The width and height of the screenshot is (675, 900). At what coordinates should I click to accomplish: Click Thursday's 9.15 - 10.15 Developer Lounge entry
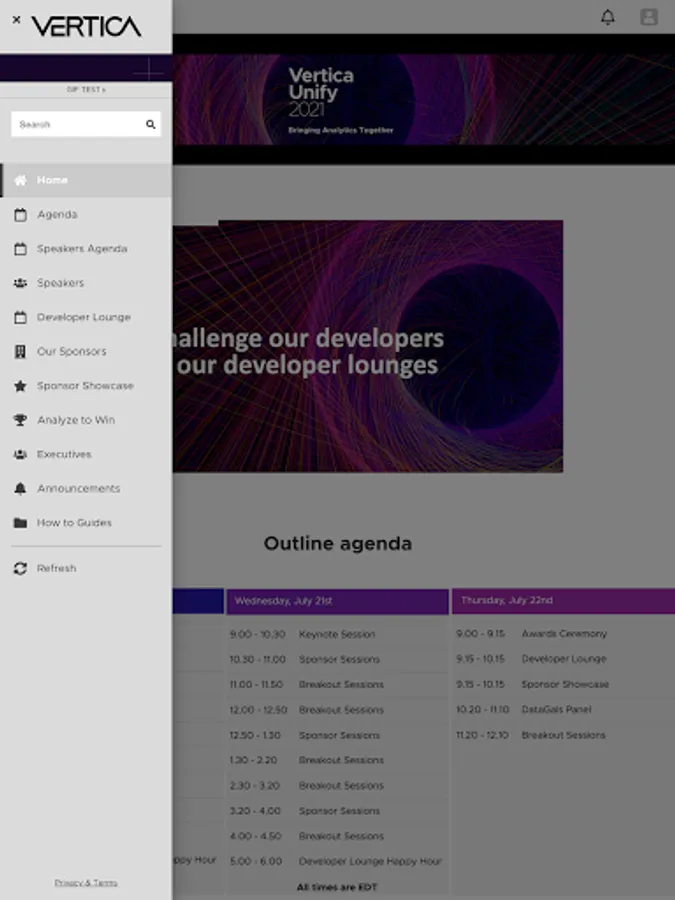(563, 659)
